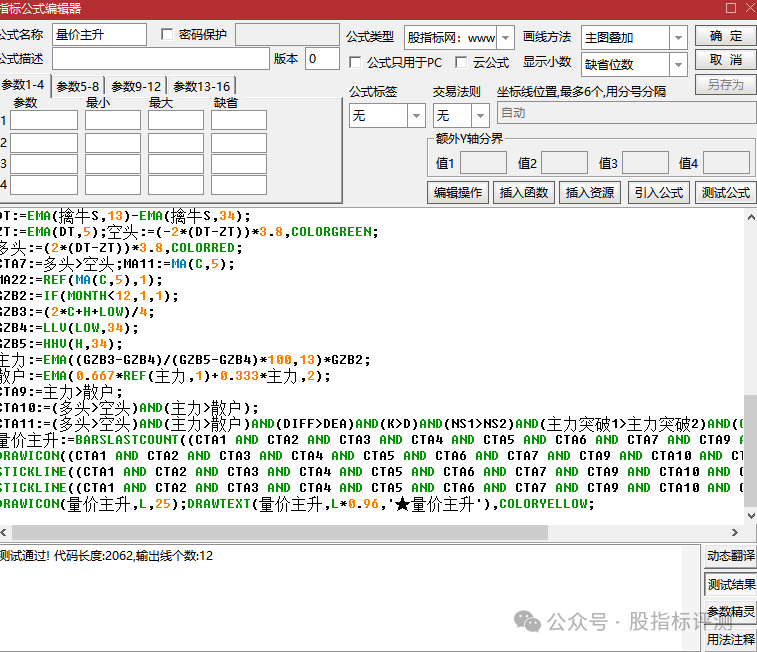The width and height of the screenshot is (757, 652).
Task: Click the code line GZB2:=IF(MONTH<12,1,1)
Action: (89, 296)
